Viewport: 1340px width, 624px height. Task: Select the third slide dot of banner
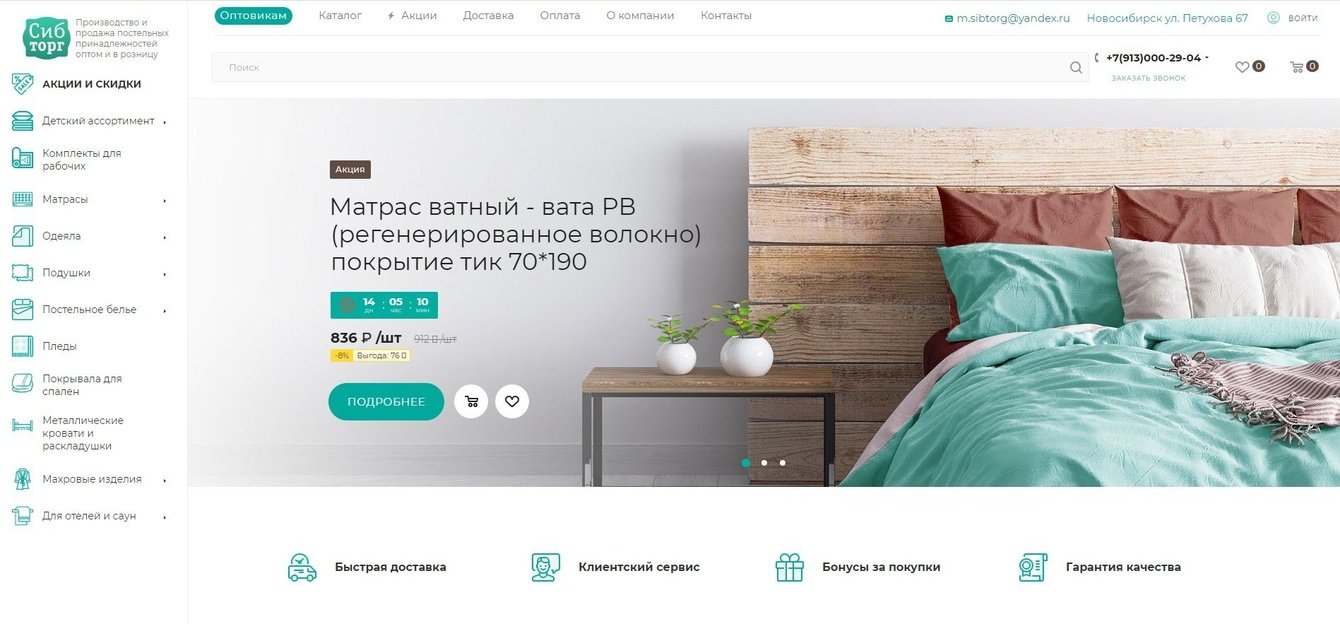point(782,463)
